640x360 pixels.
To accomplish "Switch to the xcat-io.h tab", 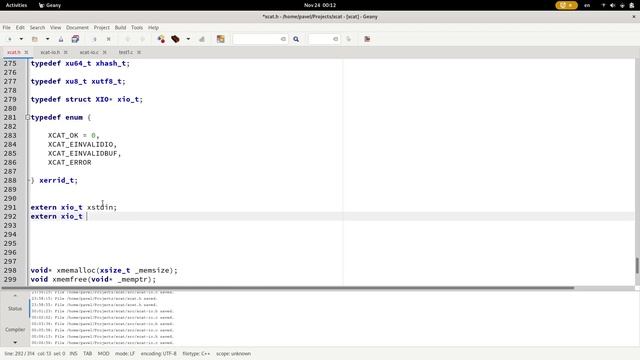I will (x=50, y=52).
